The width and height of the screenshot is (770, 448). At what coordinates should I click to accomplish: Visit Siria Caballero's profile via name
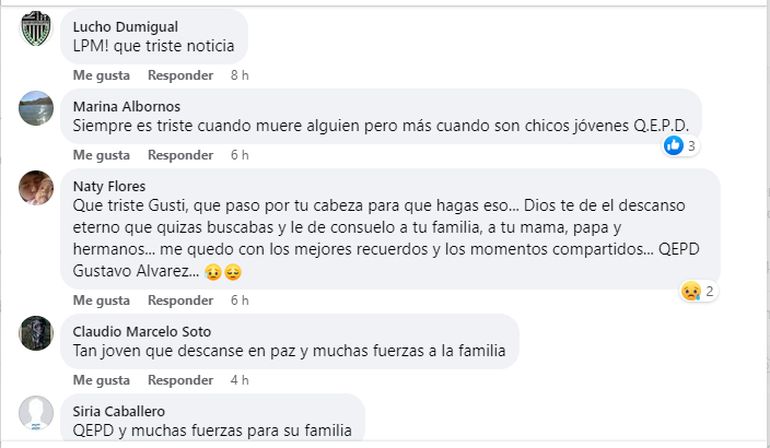[x=119, y=411]
